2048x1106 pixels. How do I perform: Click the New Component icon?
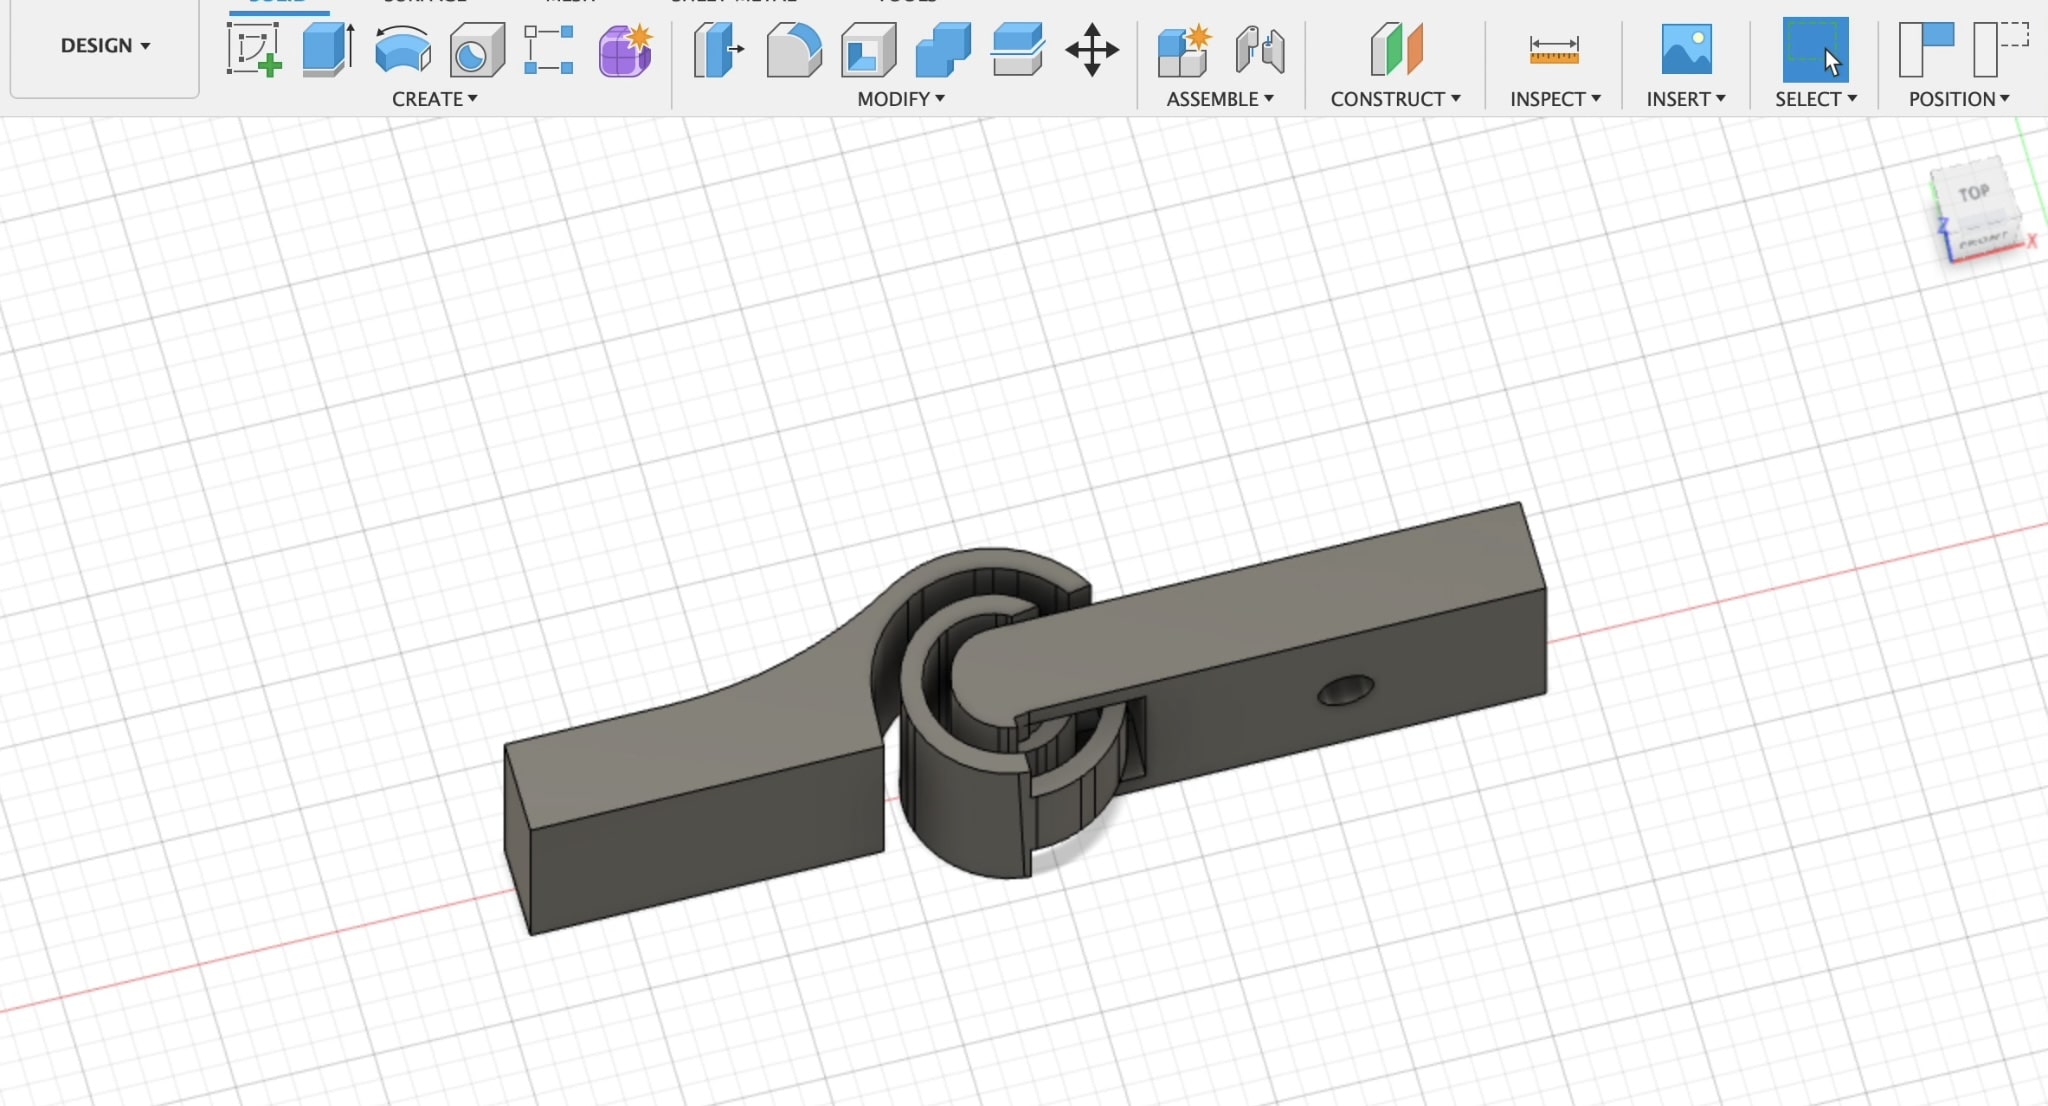(x=1184, y=49)
